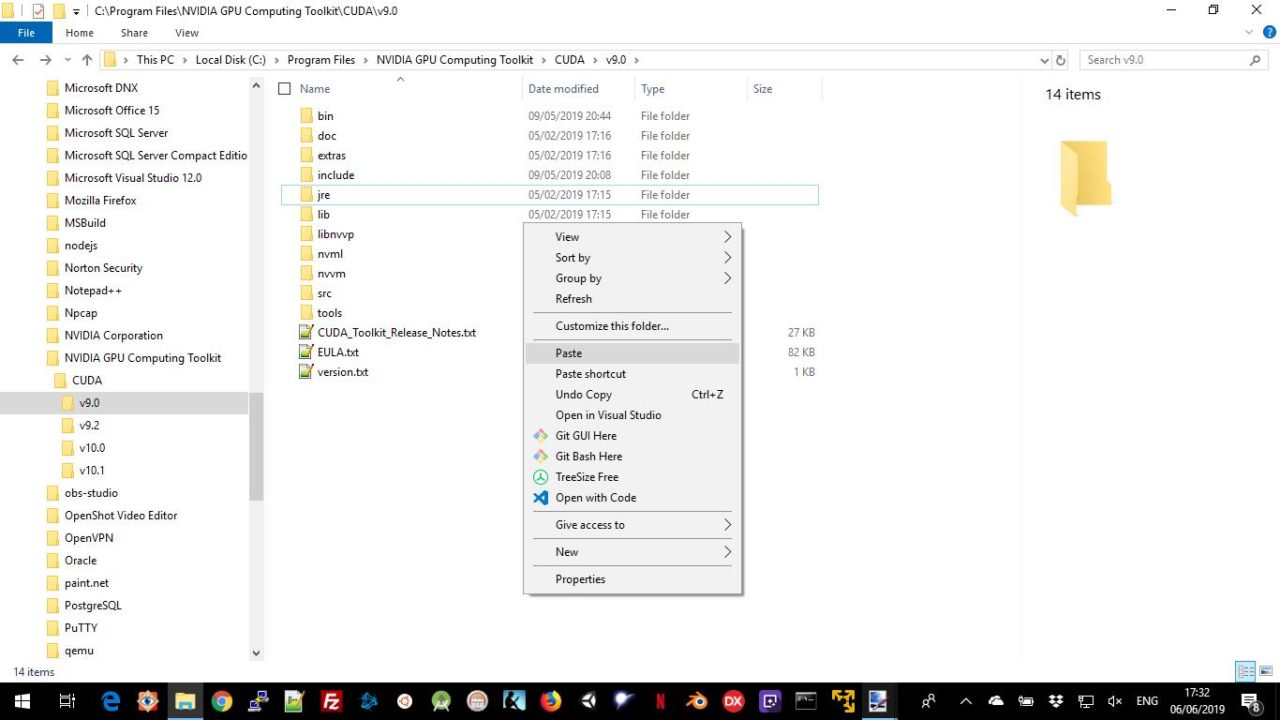Select the bin folder icon
Screen dimensions: 1280x720
307,116
